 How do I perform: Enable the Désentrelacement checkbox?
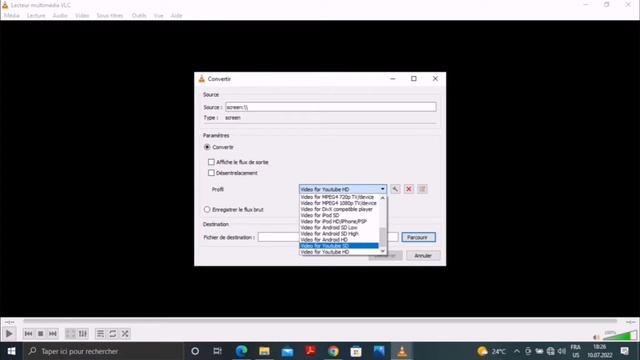coord(211,173)
